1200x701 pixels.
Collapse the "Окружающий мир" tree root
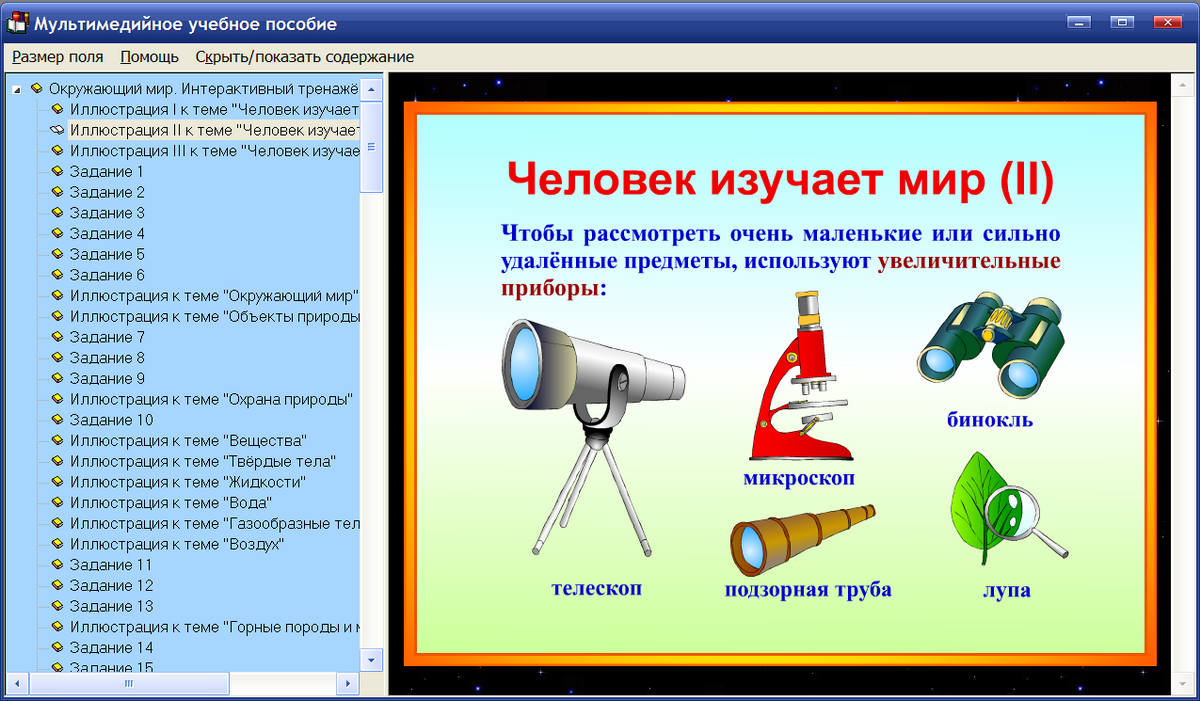click(x=16, y=88)
